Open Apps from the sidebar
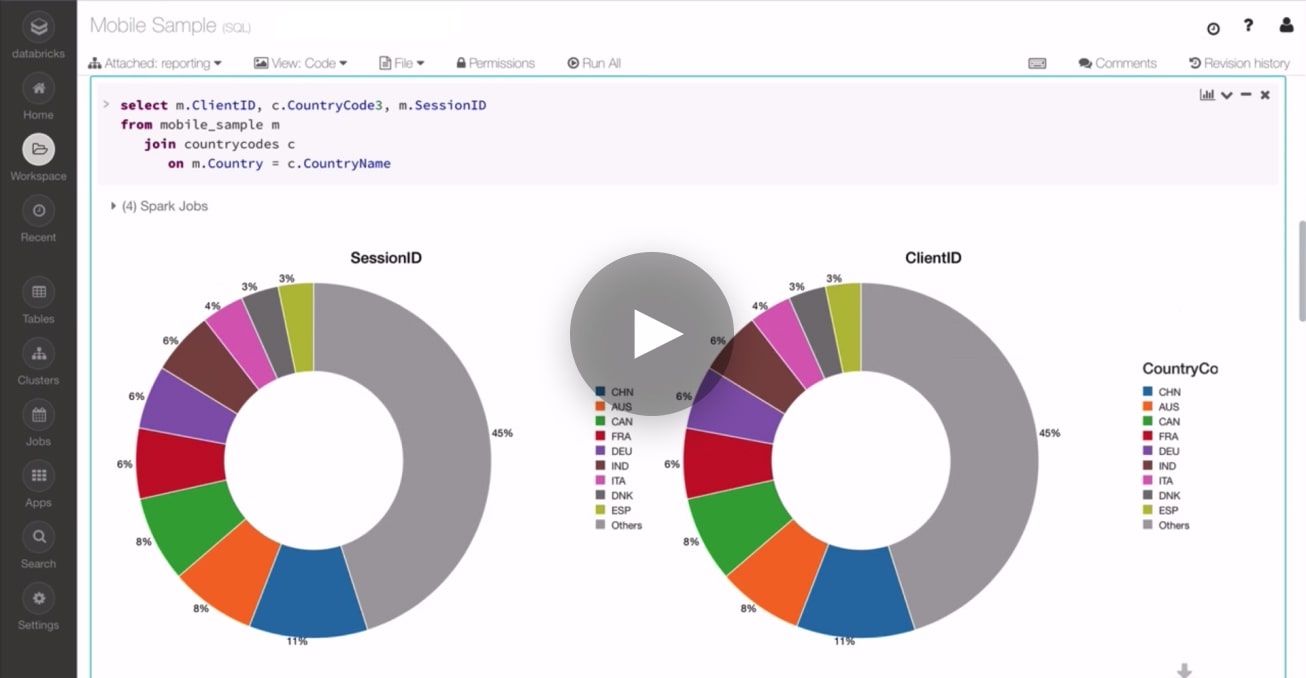 coord(38,476)
